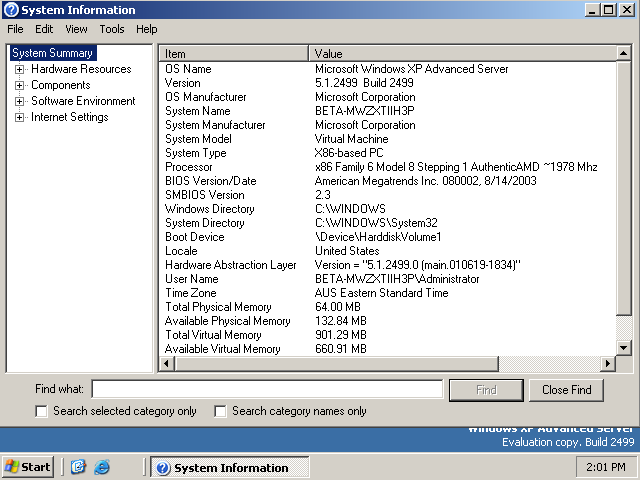Click the vertical scrollbar up arrow
640x480 pixels.
624,53
